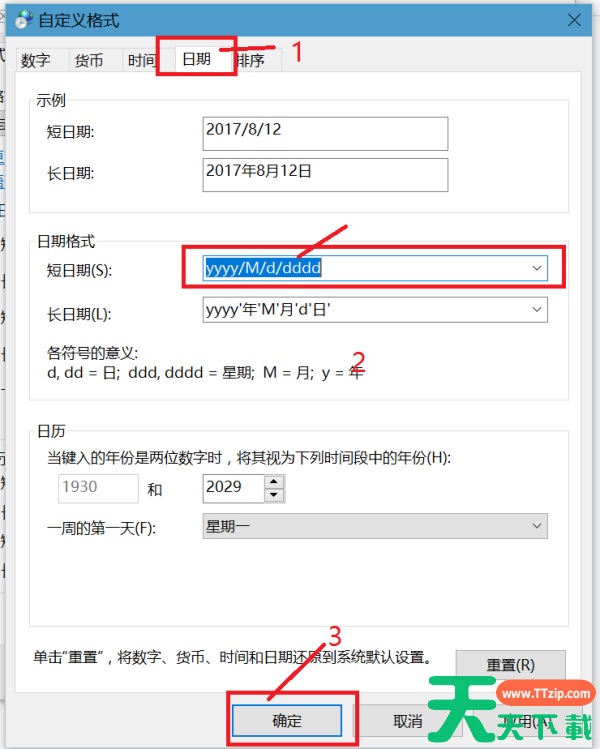
Task: Close the 自定义格式 dialog
Action: click(574, 20)
